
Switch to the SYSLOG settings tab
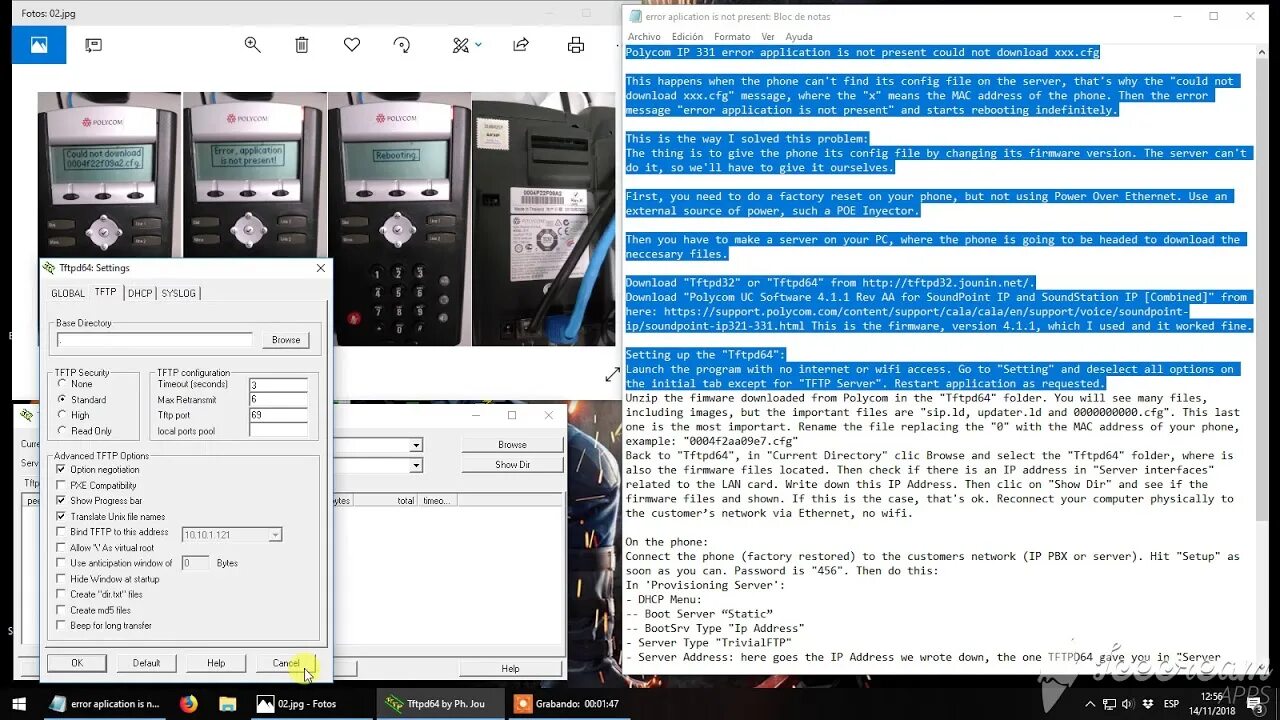pos(179,293)
